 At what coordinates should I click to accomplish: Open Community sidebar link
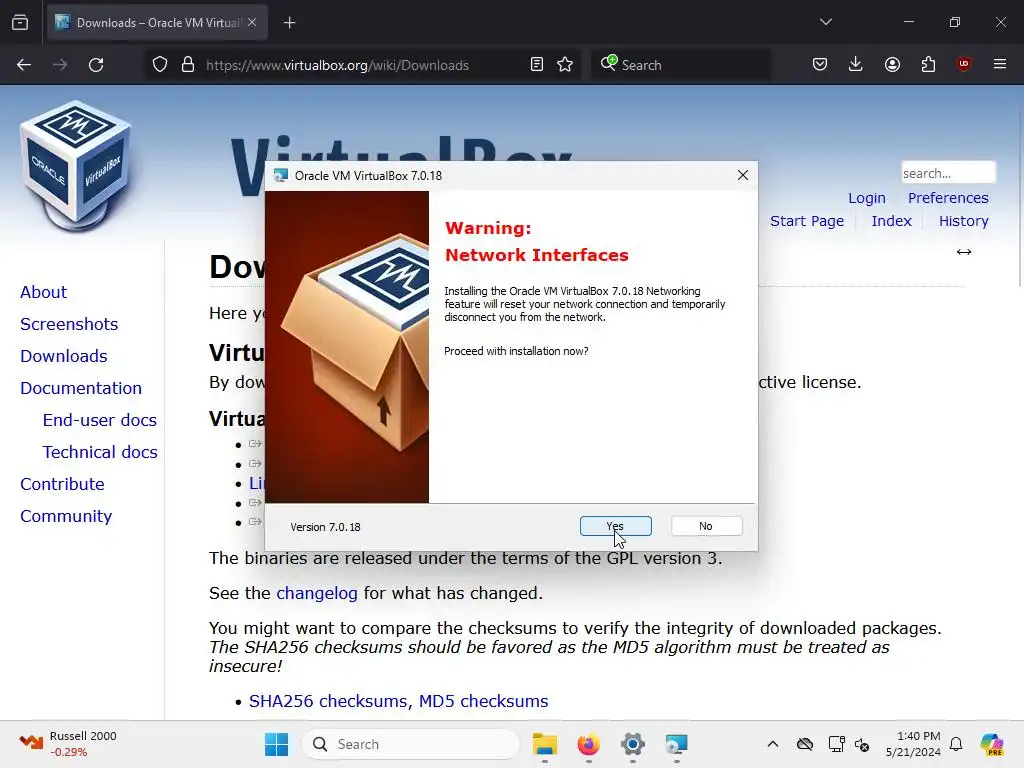pyautogui.click(x=66, y=516)
